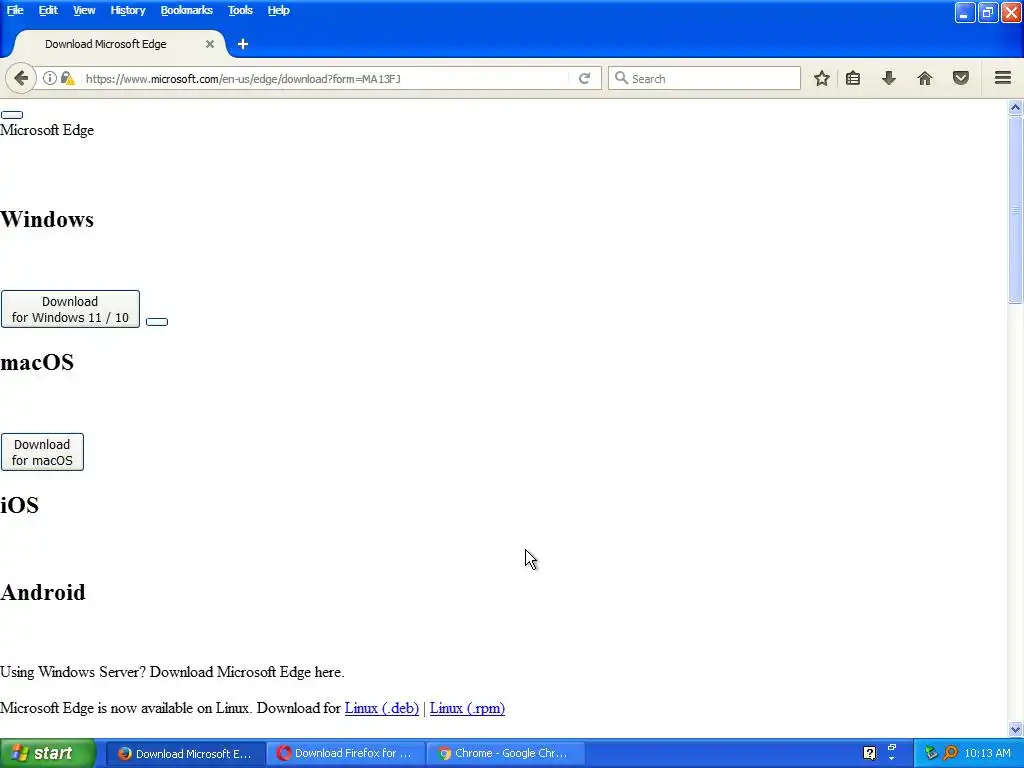Image resolution: width=1024 pixels, height=768 pixels.
Task: Click the macOS heading text
Action: click(37, 362)
